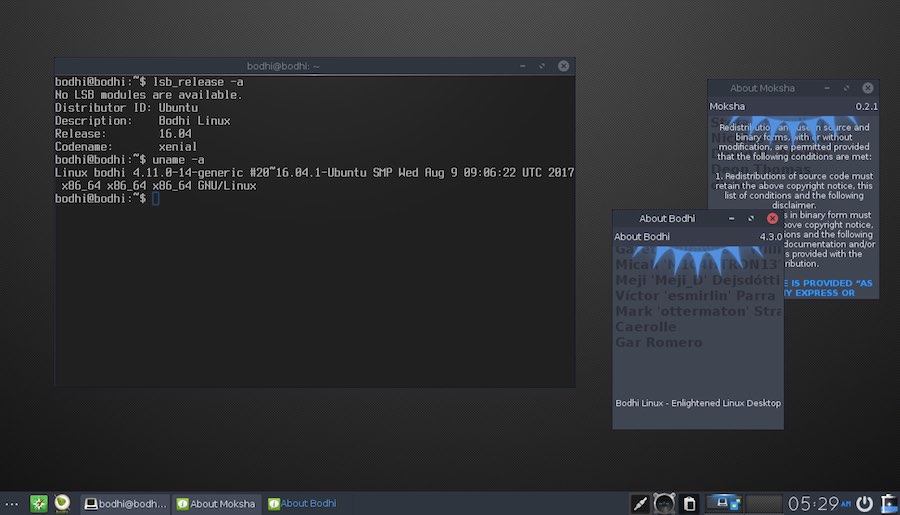
Task: Click 'Codename: xenial' terminal line
Action: tap(126, 146)
